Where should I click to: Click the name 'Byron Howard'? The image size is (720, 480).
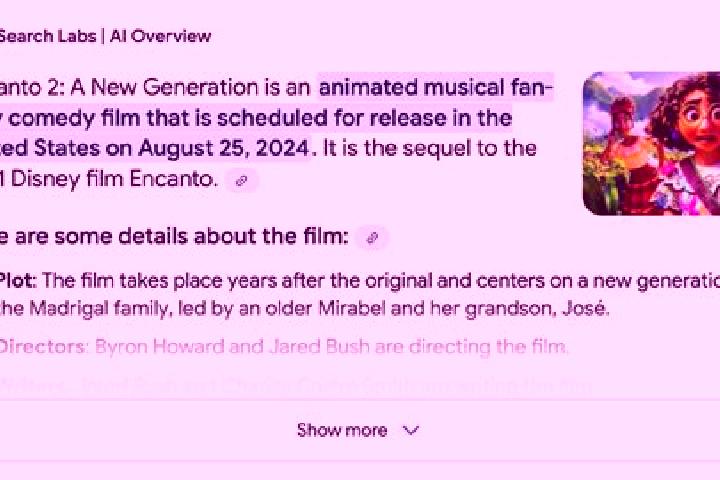(x=159, y=346)
